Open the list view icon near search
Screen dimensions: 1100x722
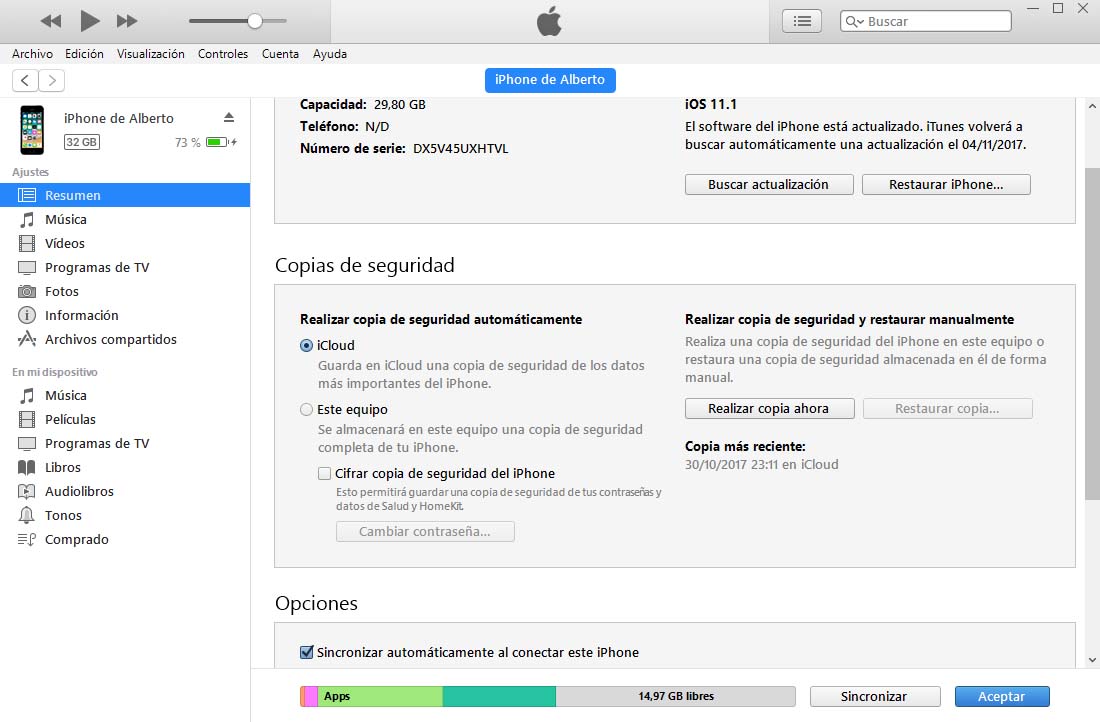click(802, 21)
